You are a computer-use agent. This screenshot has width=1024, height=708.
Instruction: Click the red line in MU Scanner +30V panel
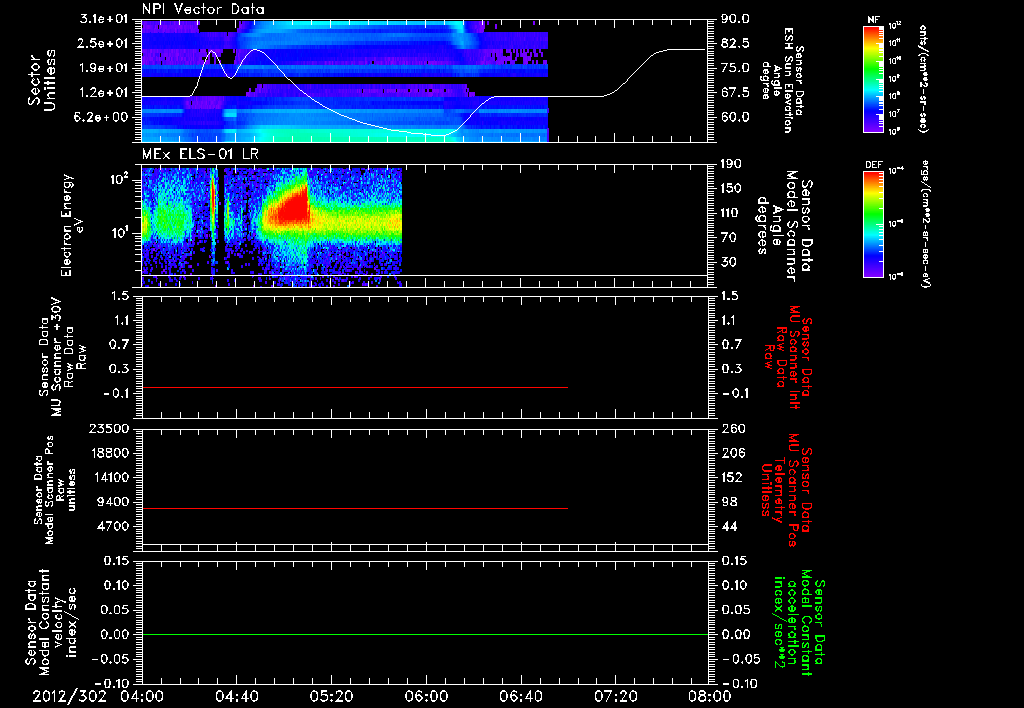[355, 387]
